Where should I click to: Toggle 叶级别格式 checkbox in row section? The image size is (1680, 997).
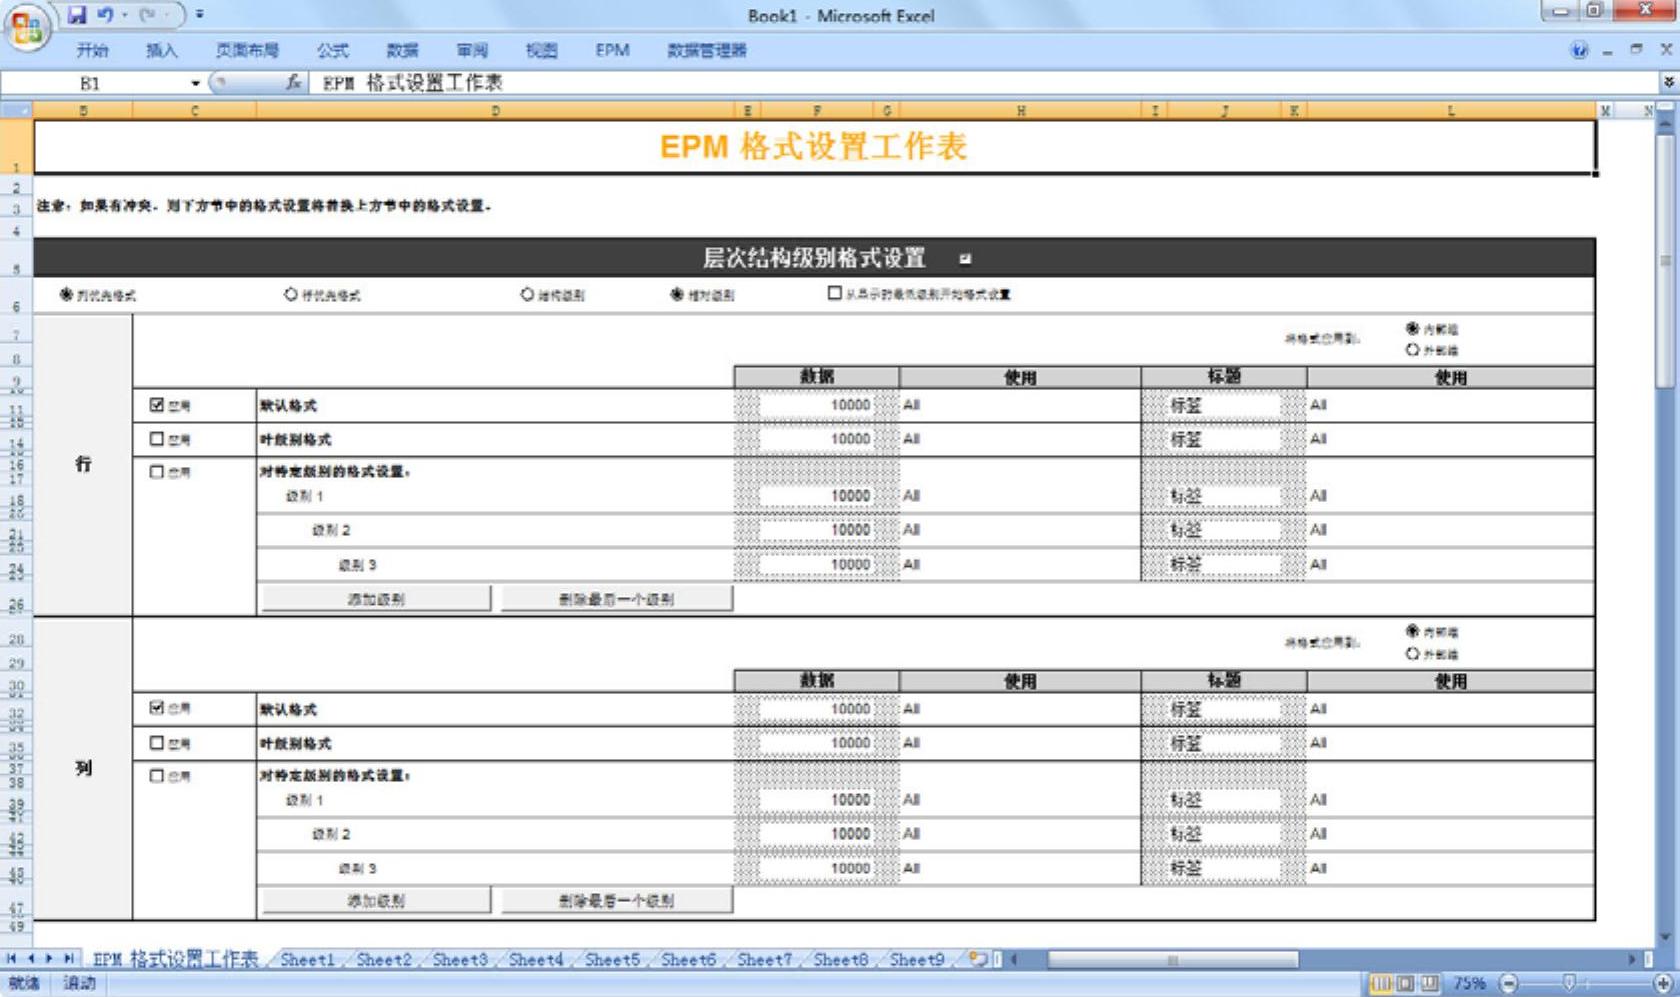pyautogui.click(x=157, y=439)
